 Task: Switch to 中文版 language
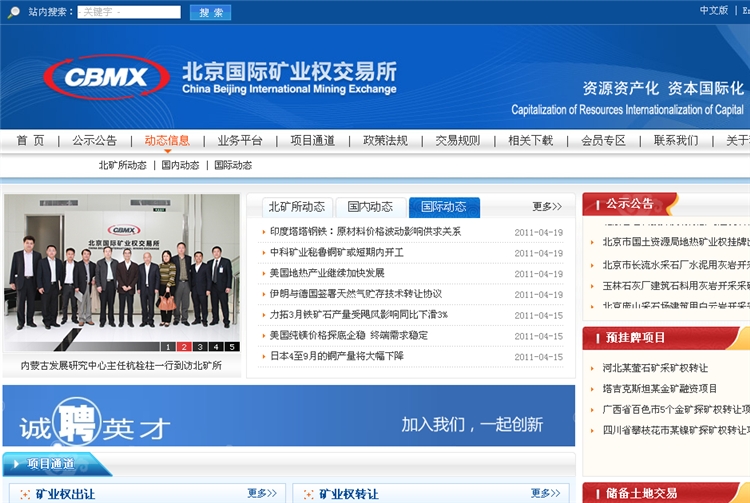pyautogui.click(x=713, y=11)
